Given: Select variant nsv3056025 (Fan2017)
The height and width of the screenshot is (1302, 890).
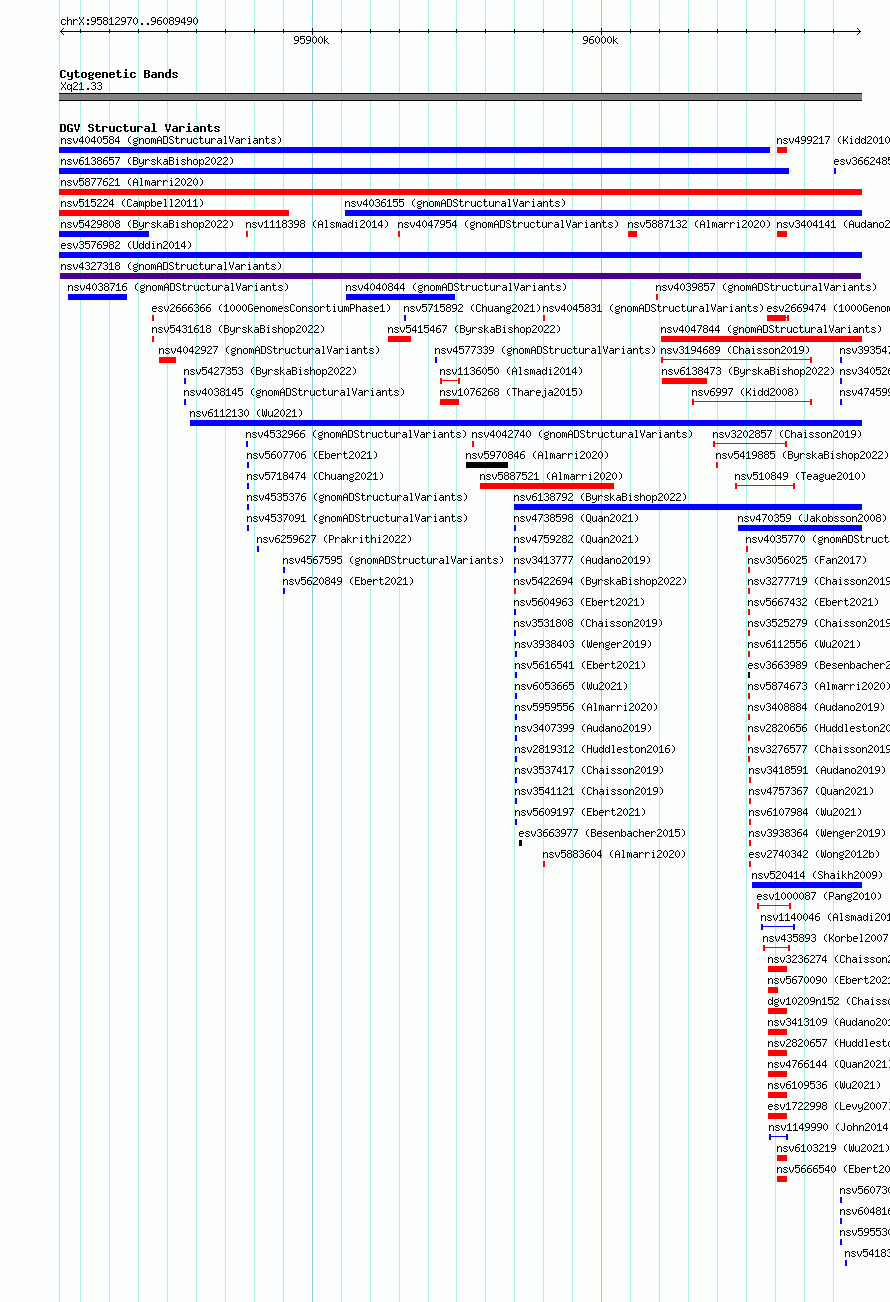Looking at the screenshot, I should (808, 560).
